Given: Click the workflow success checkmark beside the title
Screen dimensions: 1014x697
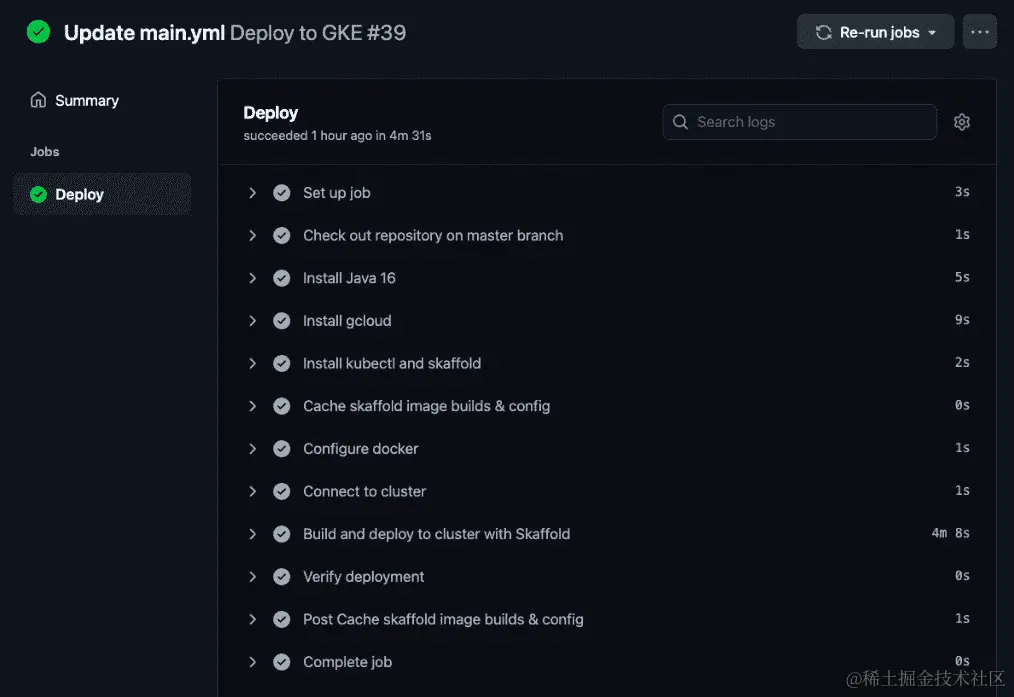Looking at the screenshot, I should 38,32.
